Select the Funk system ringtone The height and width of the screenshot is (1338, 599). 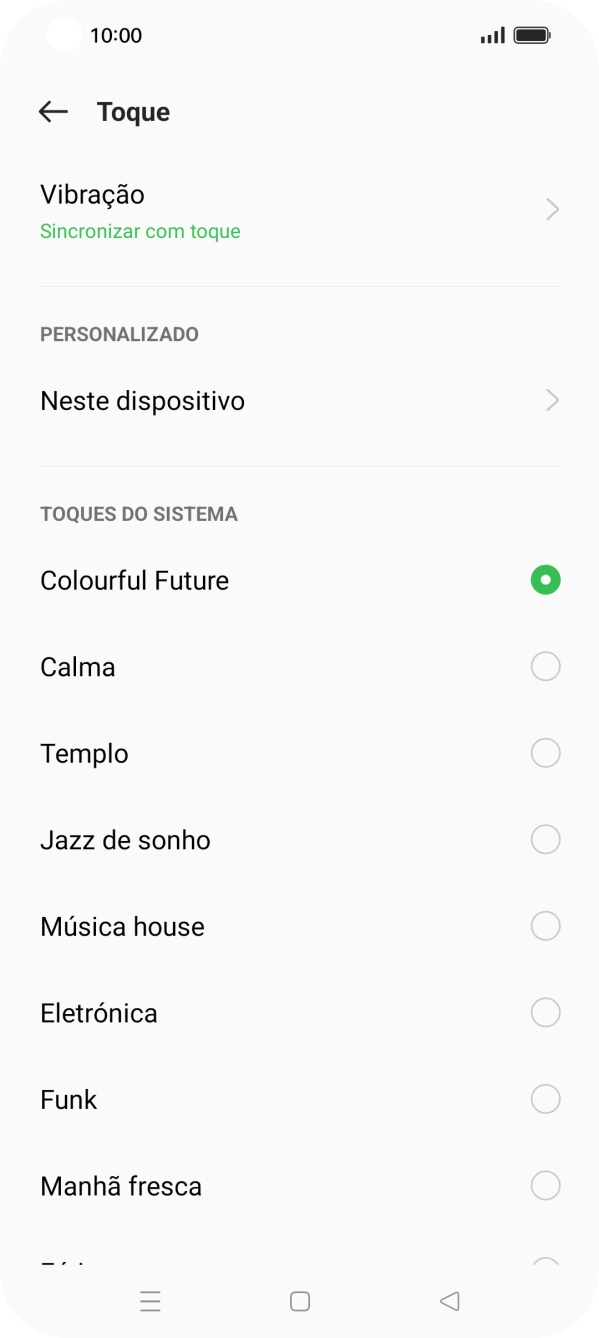pos(299,1099)
